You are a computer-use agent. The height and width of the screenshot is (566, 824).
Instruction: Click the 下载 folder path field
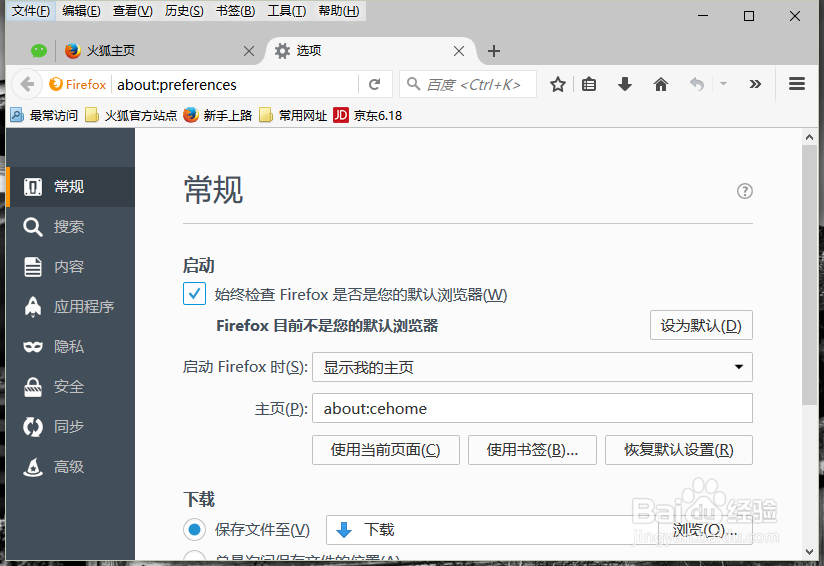click(x=491, y=530)
